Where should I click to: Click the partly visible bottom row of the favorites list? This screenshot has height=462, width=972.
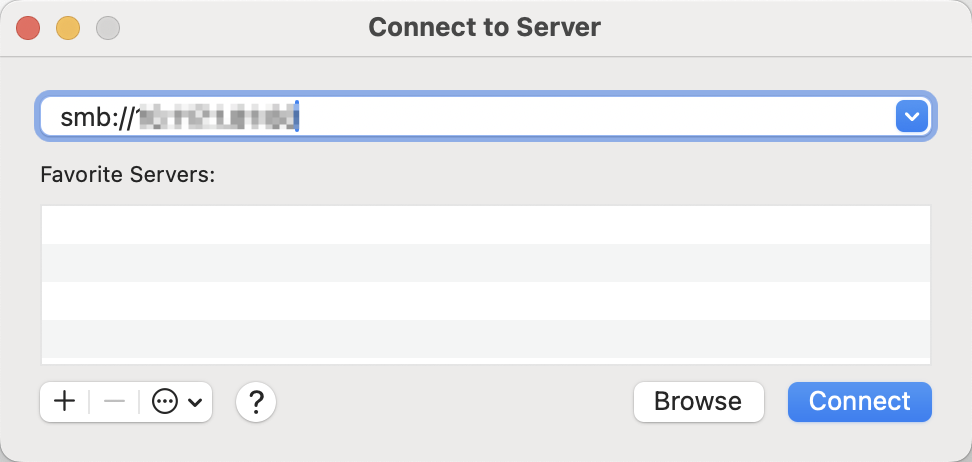(x=486, y=361)
